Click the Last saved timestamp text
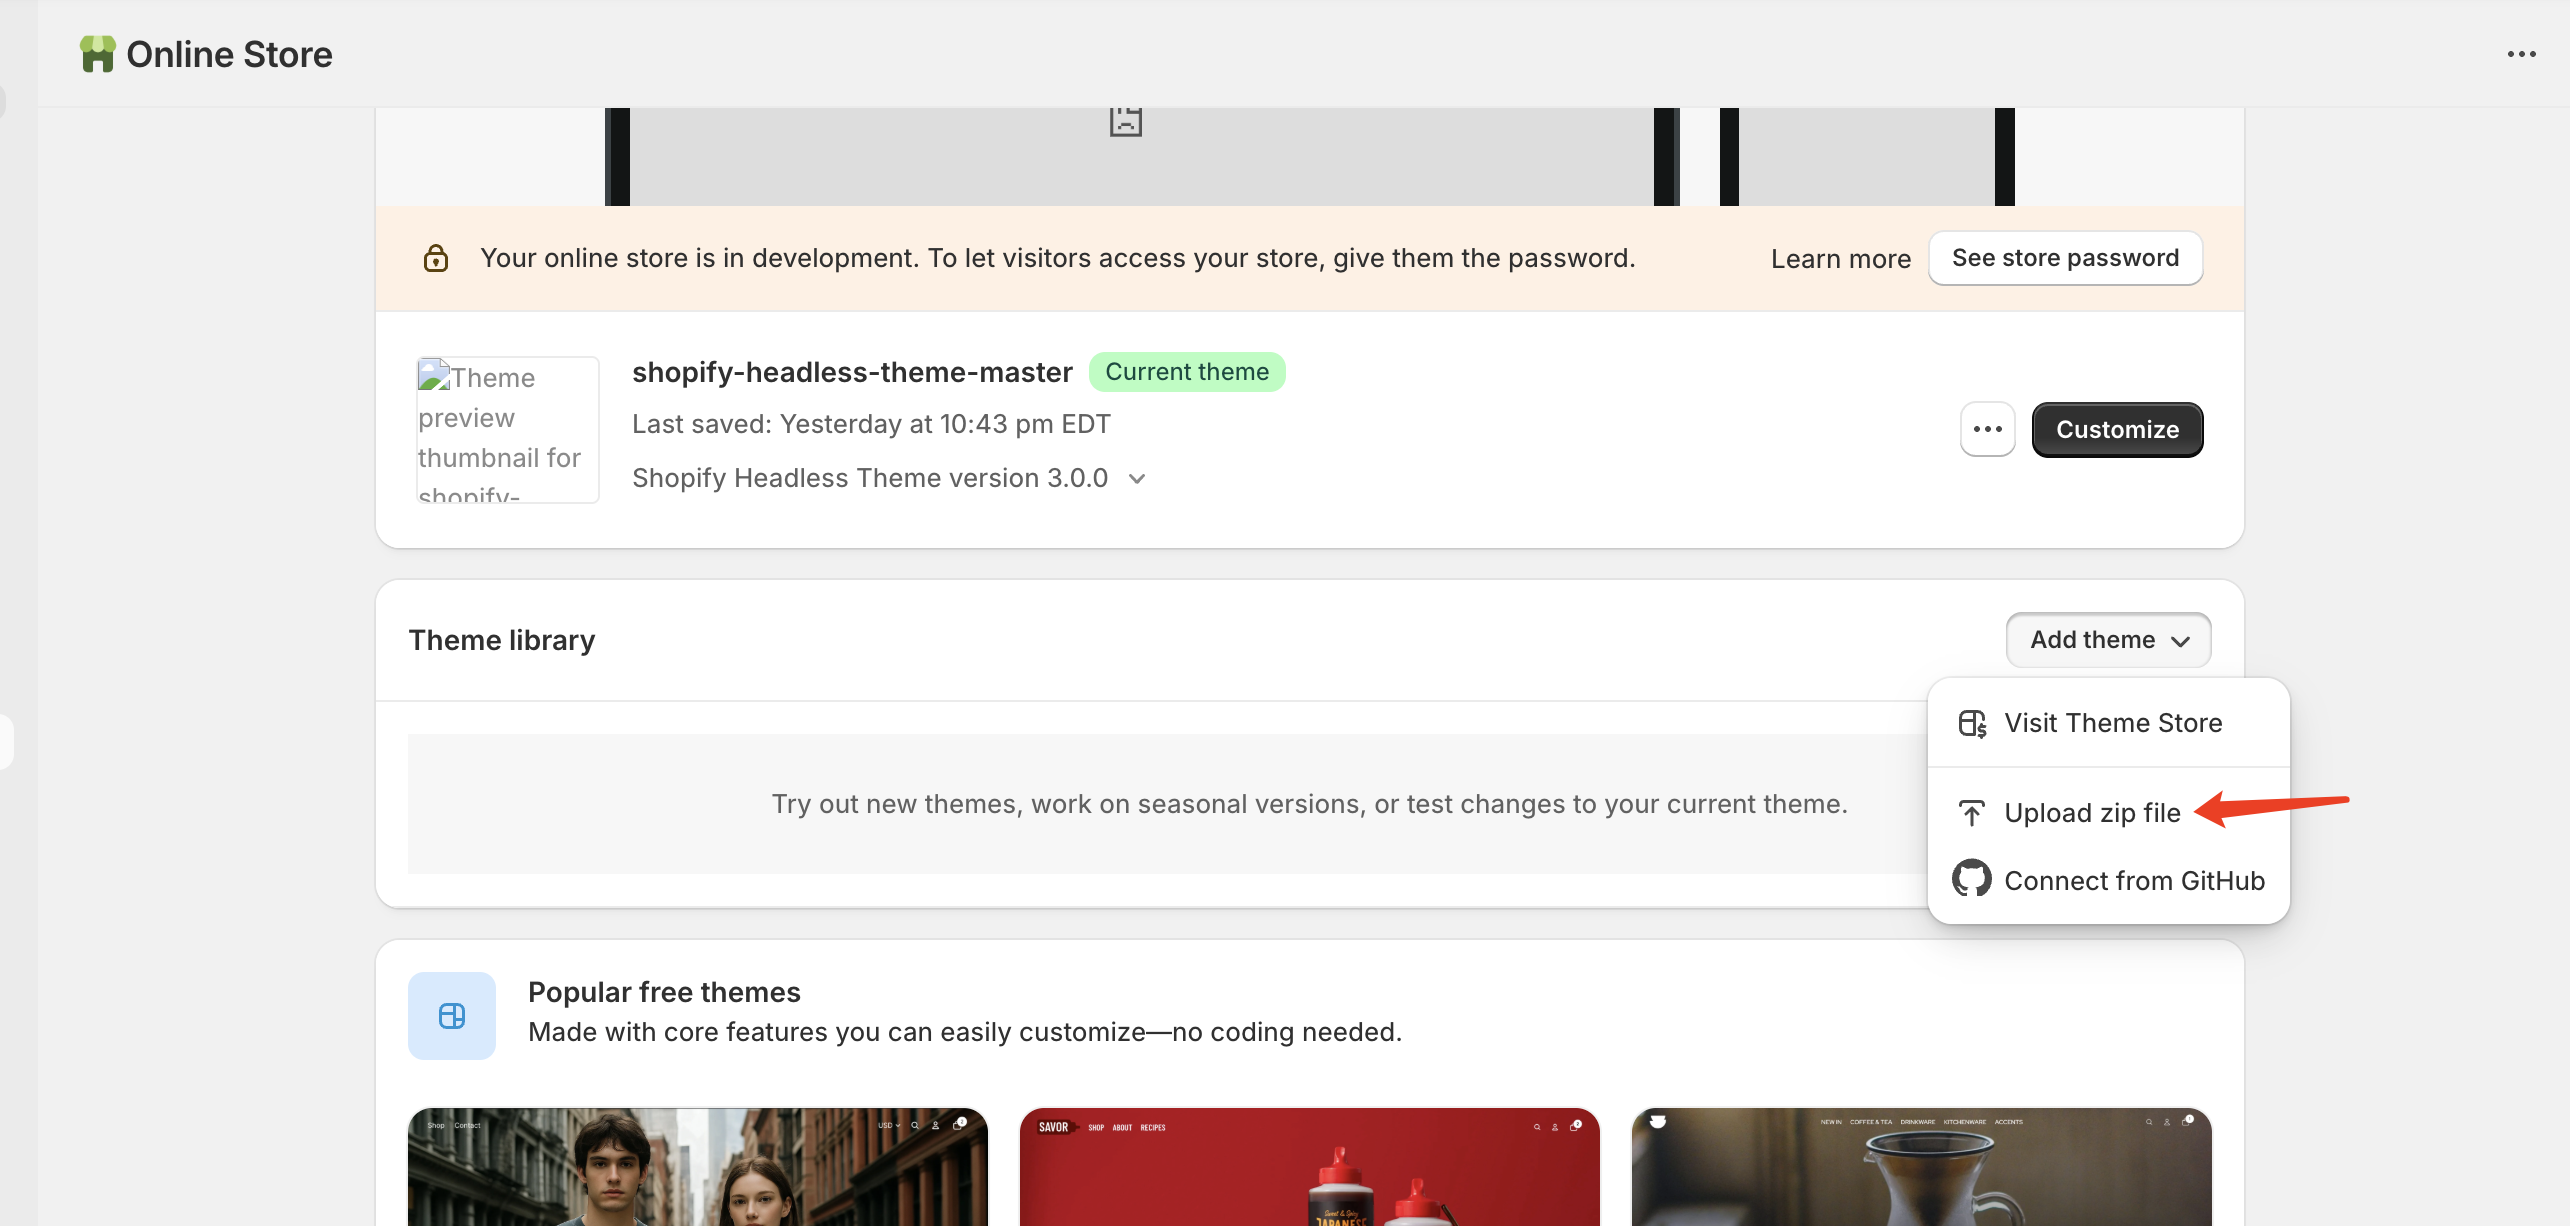The width and height of the screenshot is (2570, 1226). (871, 424)
